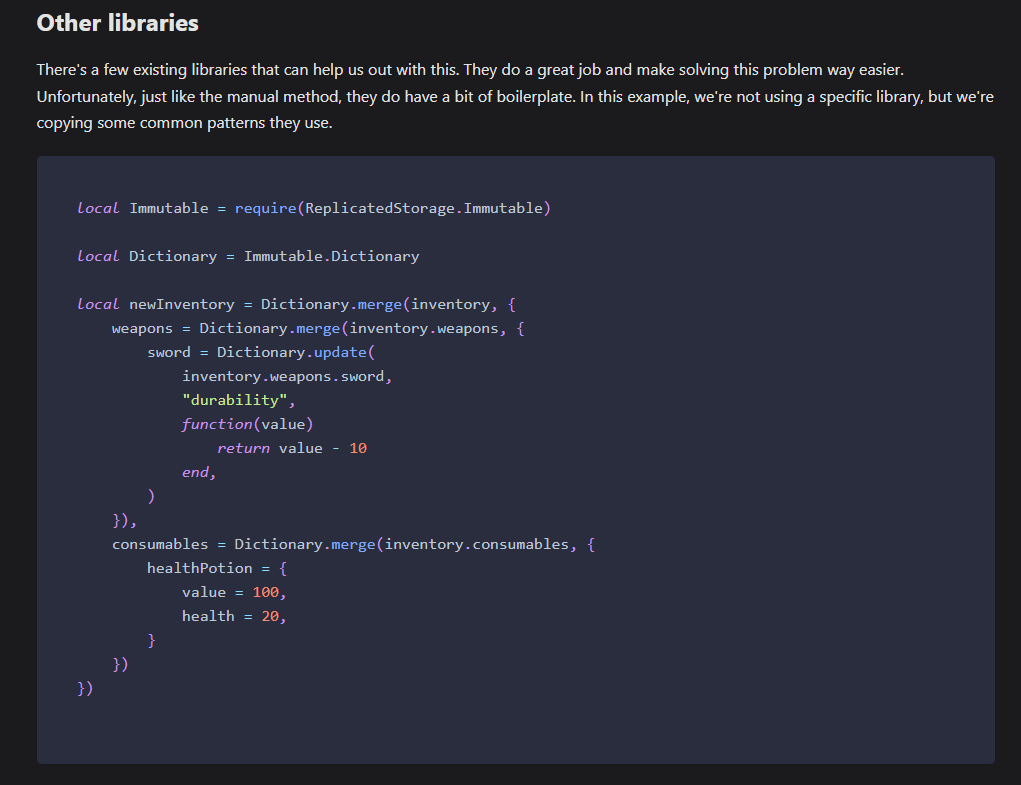
Task: Click the final closing "})" of the code
Action: [x=85, y=688]
